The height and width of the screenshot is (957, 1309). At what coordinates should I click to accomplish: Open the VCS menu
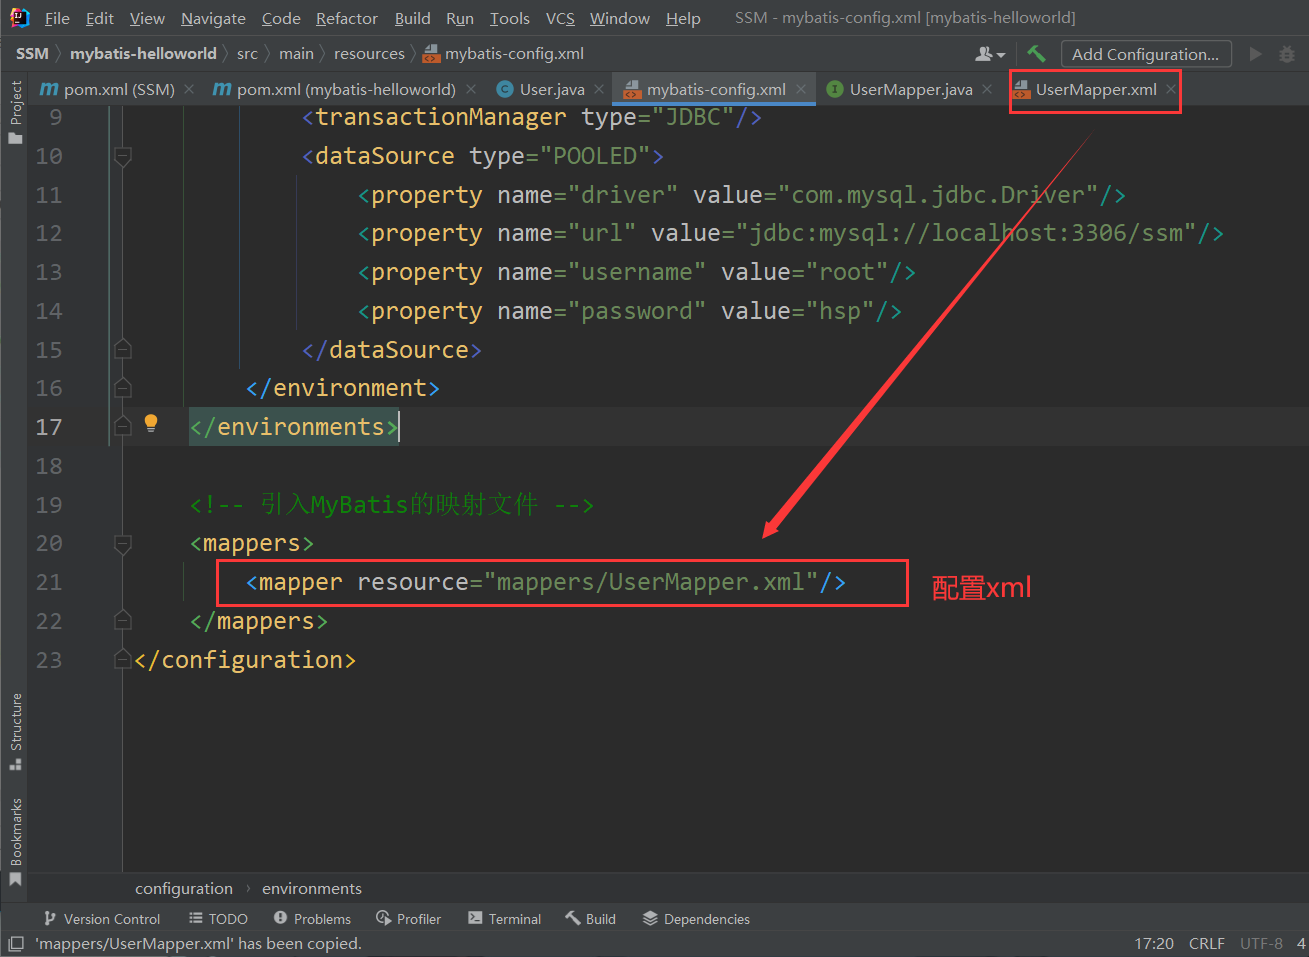pyautogui.click(x=560, y=18)
